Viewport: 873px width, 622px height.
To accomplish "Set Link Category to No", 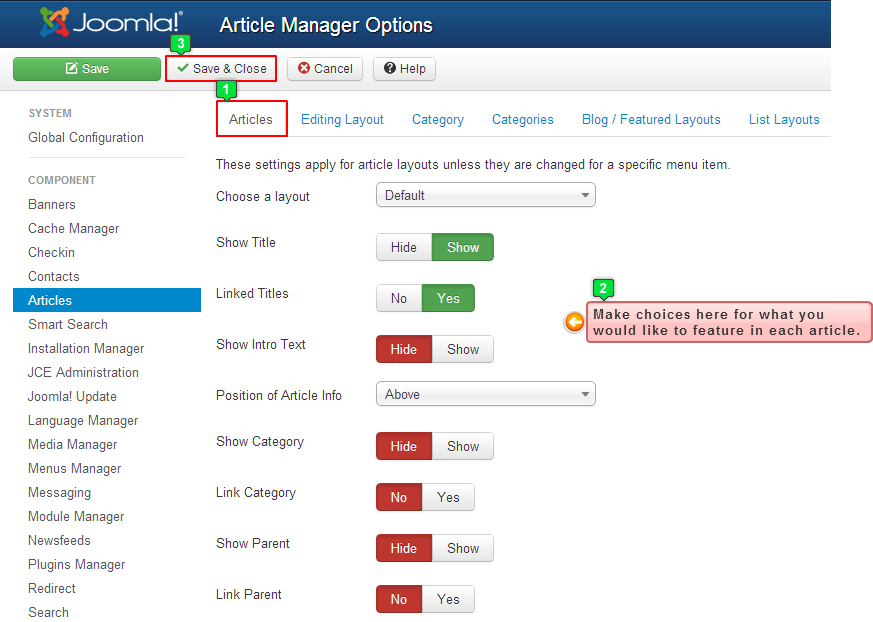I will tap(399, 497).
